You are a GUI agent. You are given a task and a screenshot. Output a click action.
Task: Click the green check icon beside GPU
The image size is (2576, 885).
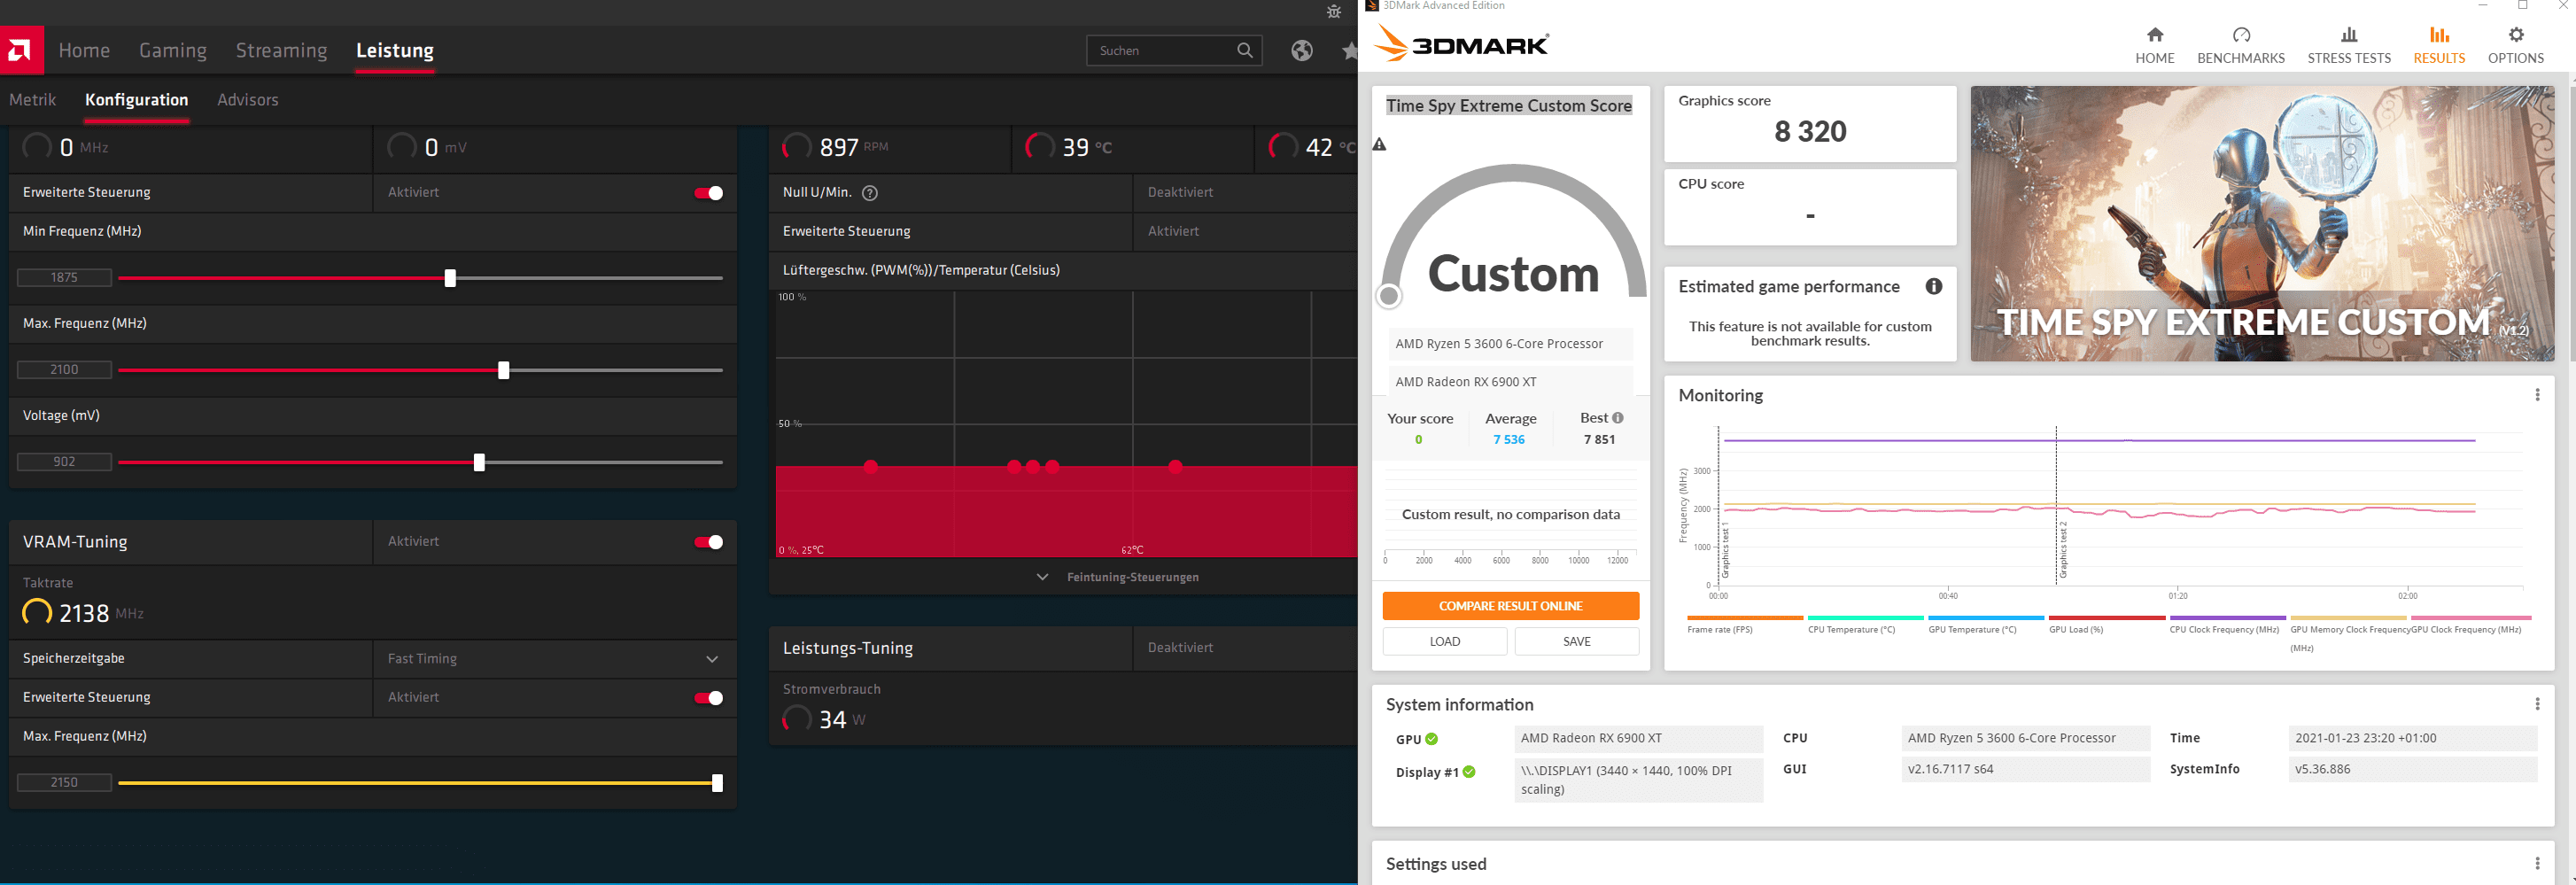tap(1431, 739)
